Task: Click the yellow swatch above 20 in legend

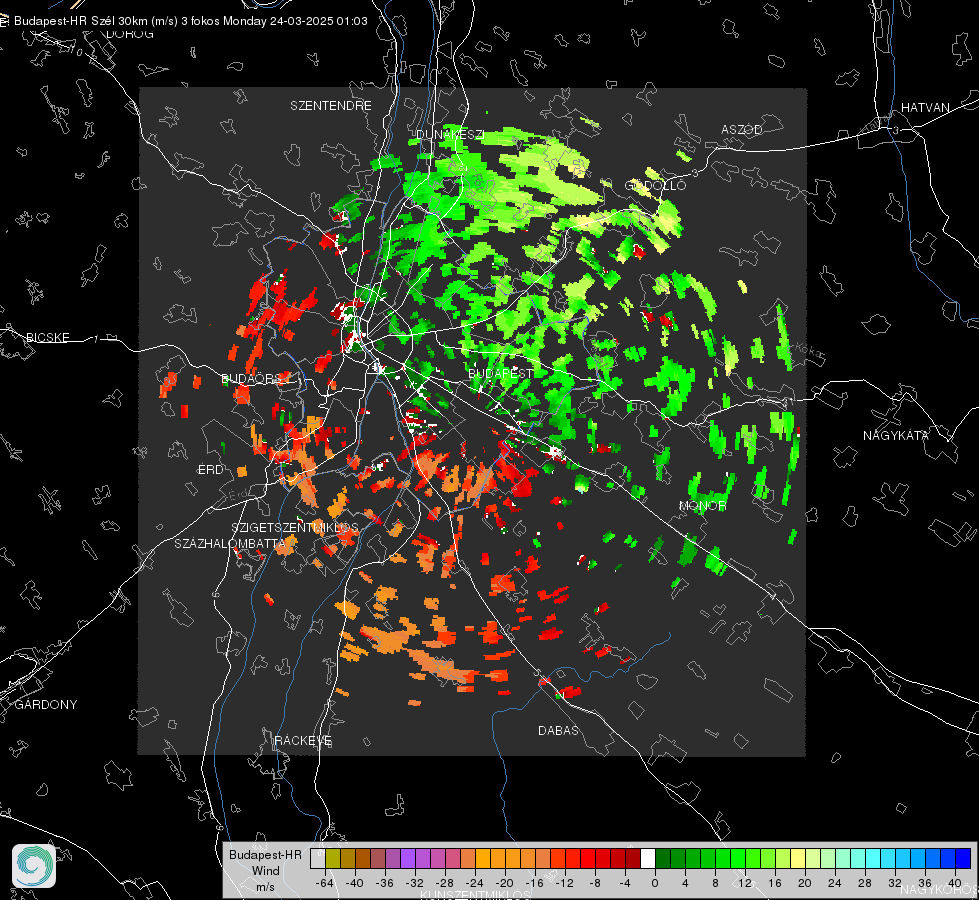Action: tap(798, 858)
